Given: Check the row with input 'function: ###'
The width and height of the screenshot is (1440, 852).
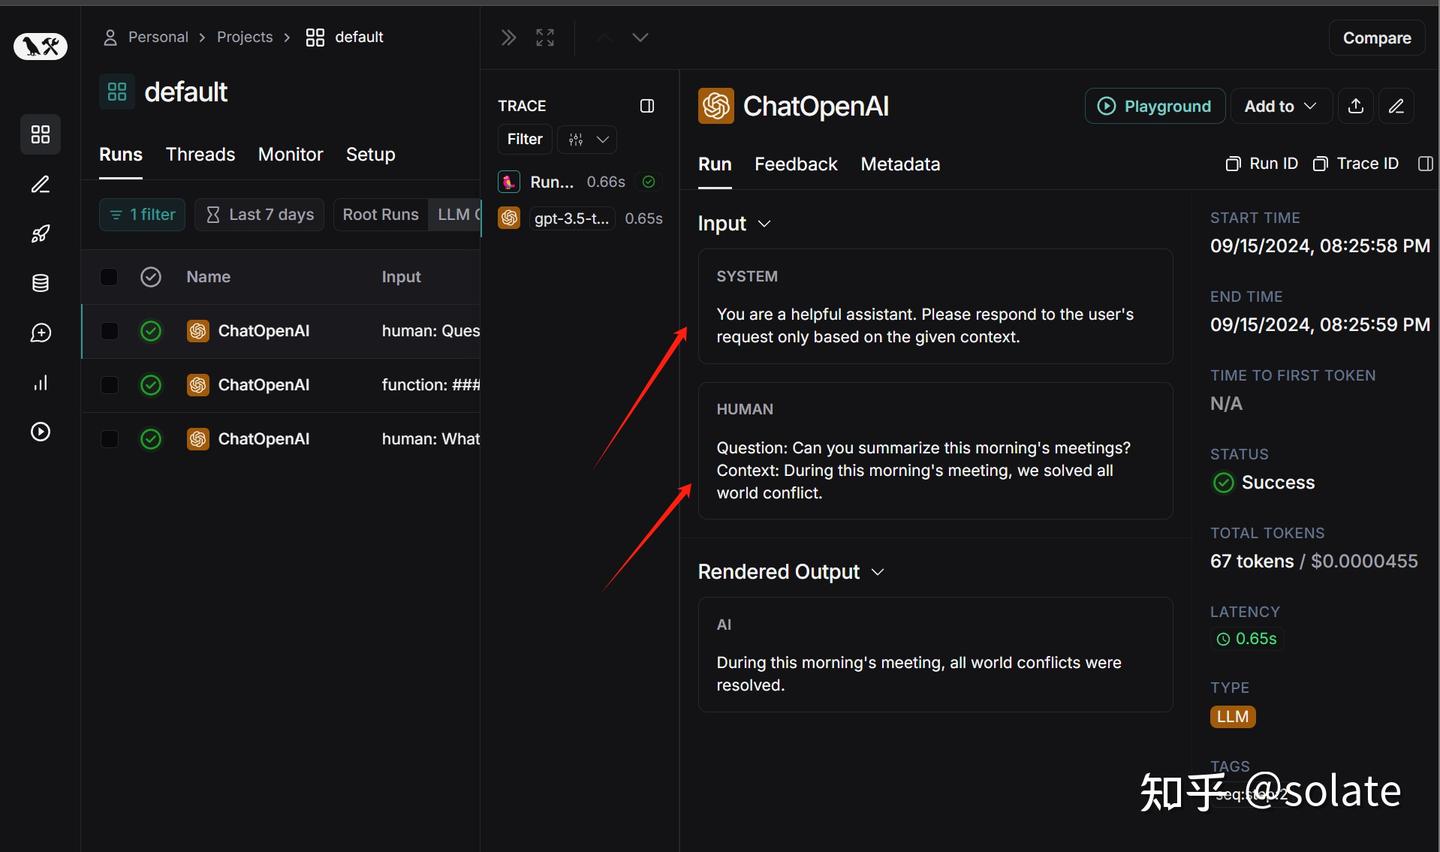Looking at the screenshot, I should click(109, 385).
